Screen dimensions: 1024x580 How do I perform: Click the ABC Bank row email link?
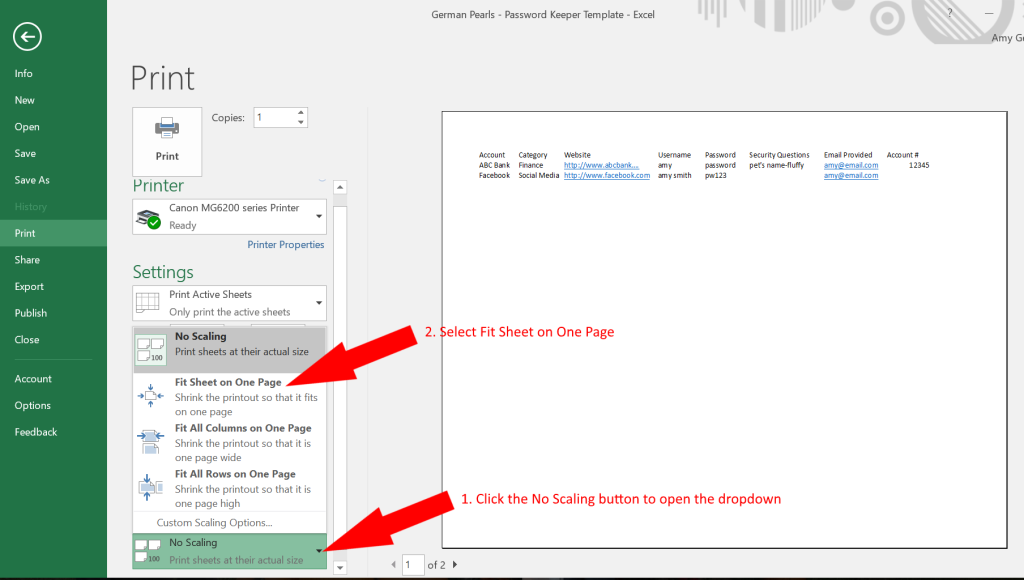click(x=851, y=165)
